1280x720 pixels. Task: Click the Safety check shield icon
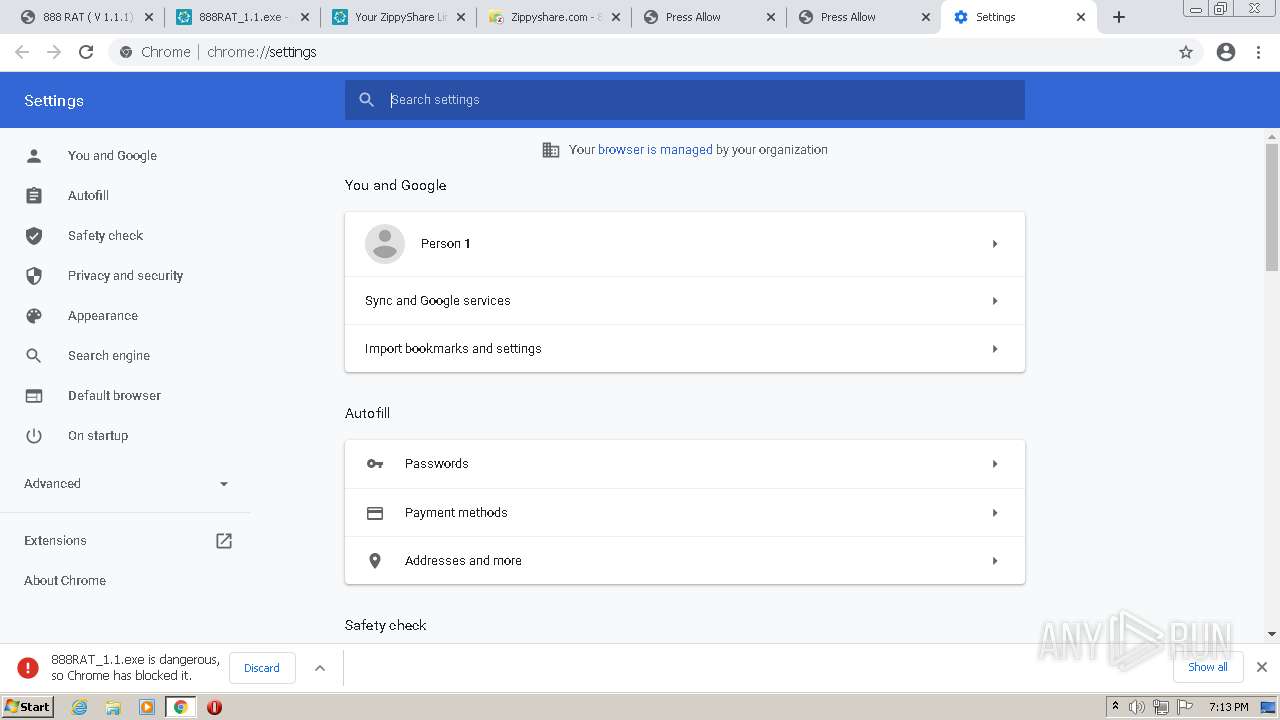(34, 235)
